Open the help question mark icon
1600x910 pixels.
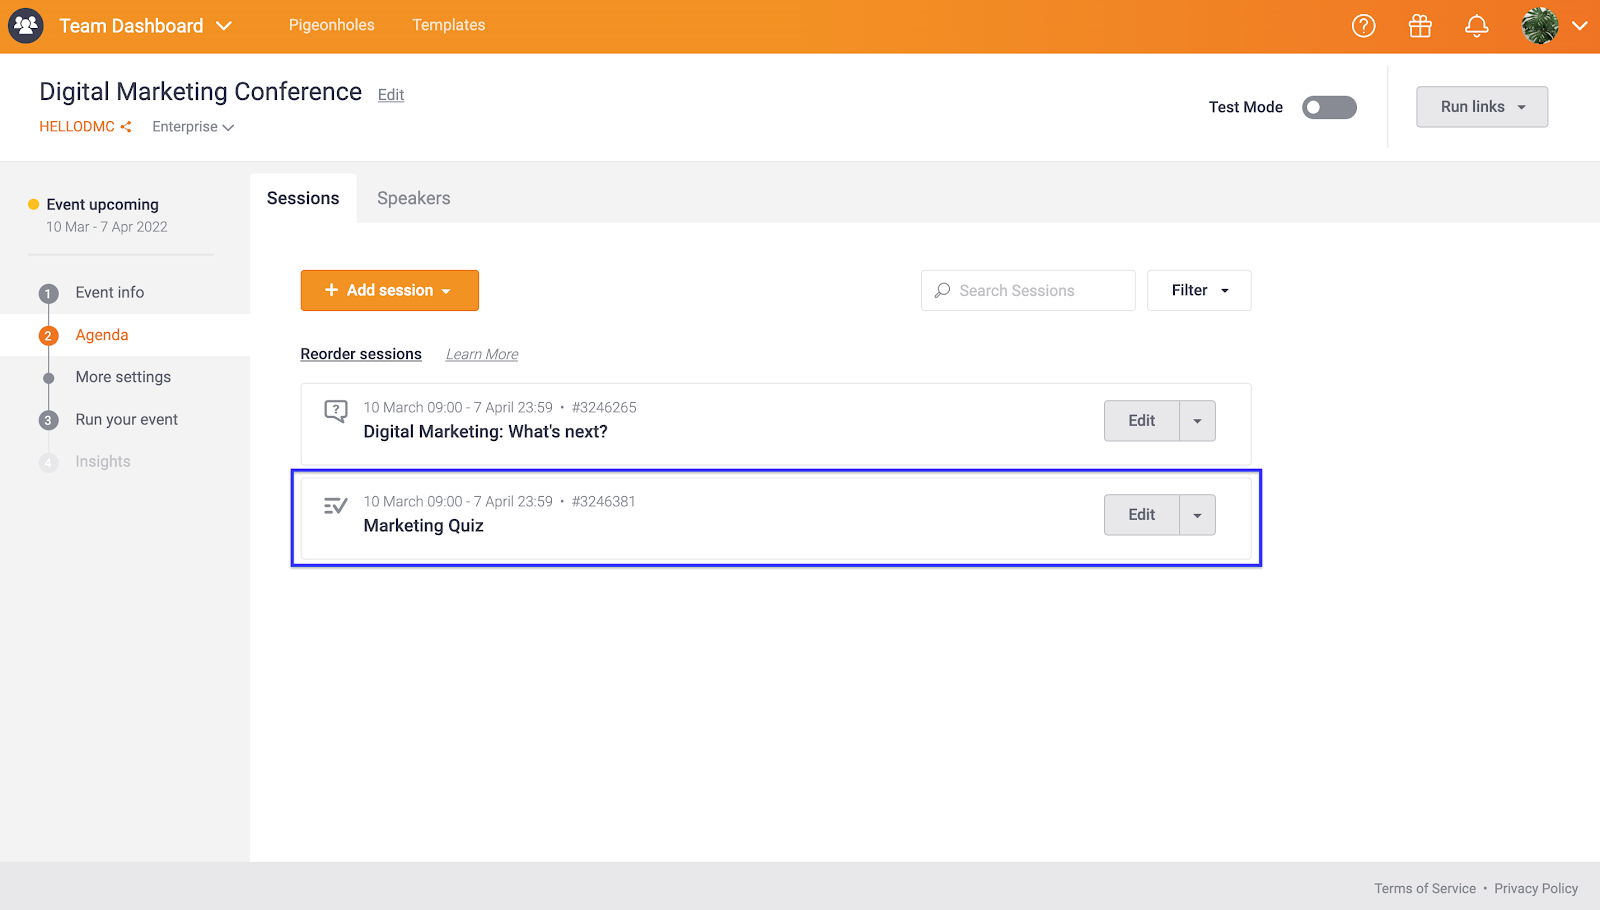(1363, 26)
